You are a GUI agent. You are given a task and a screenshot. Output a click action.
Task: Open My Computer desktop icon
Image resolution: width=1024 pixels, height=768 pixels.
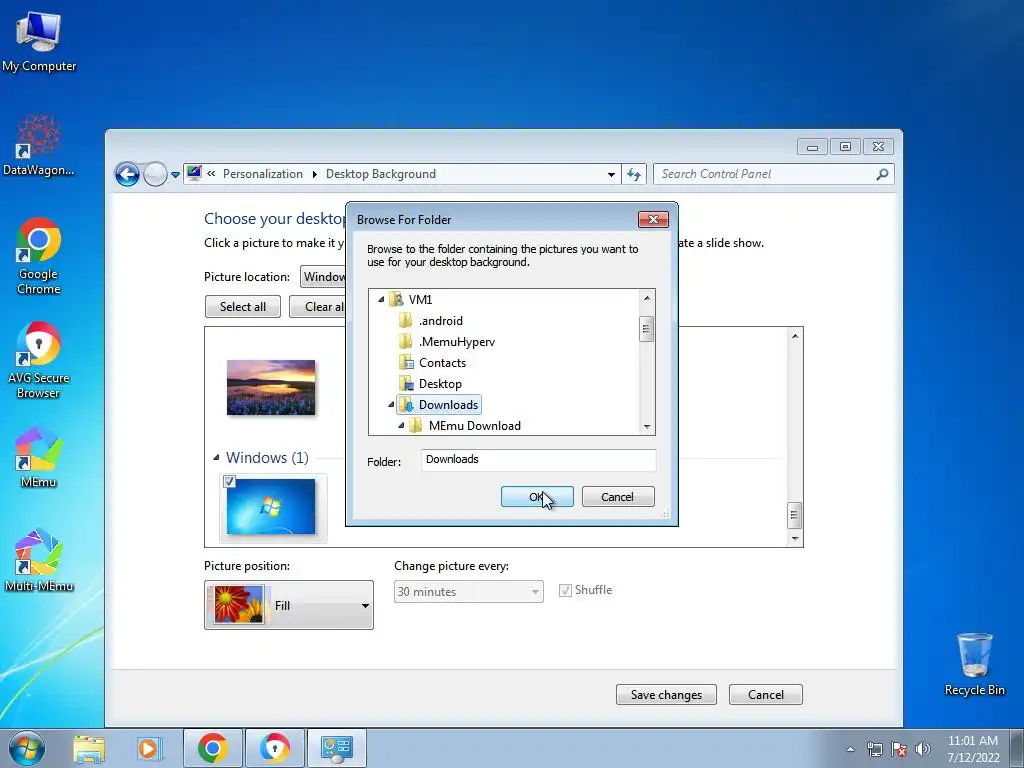39,42
